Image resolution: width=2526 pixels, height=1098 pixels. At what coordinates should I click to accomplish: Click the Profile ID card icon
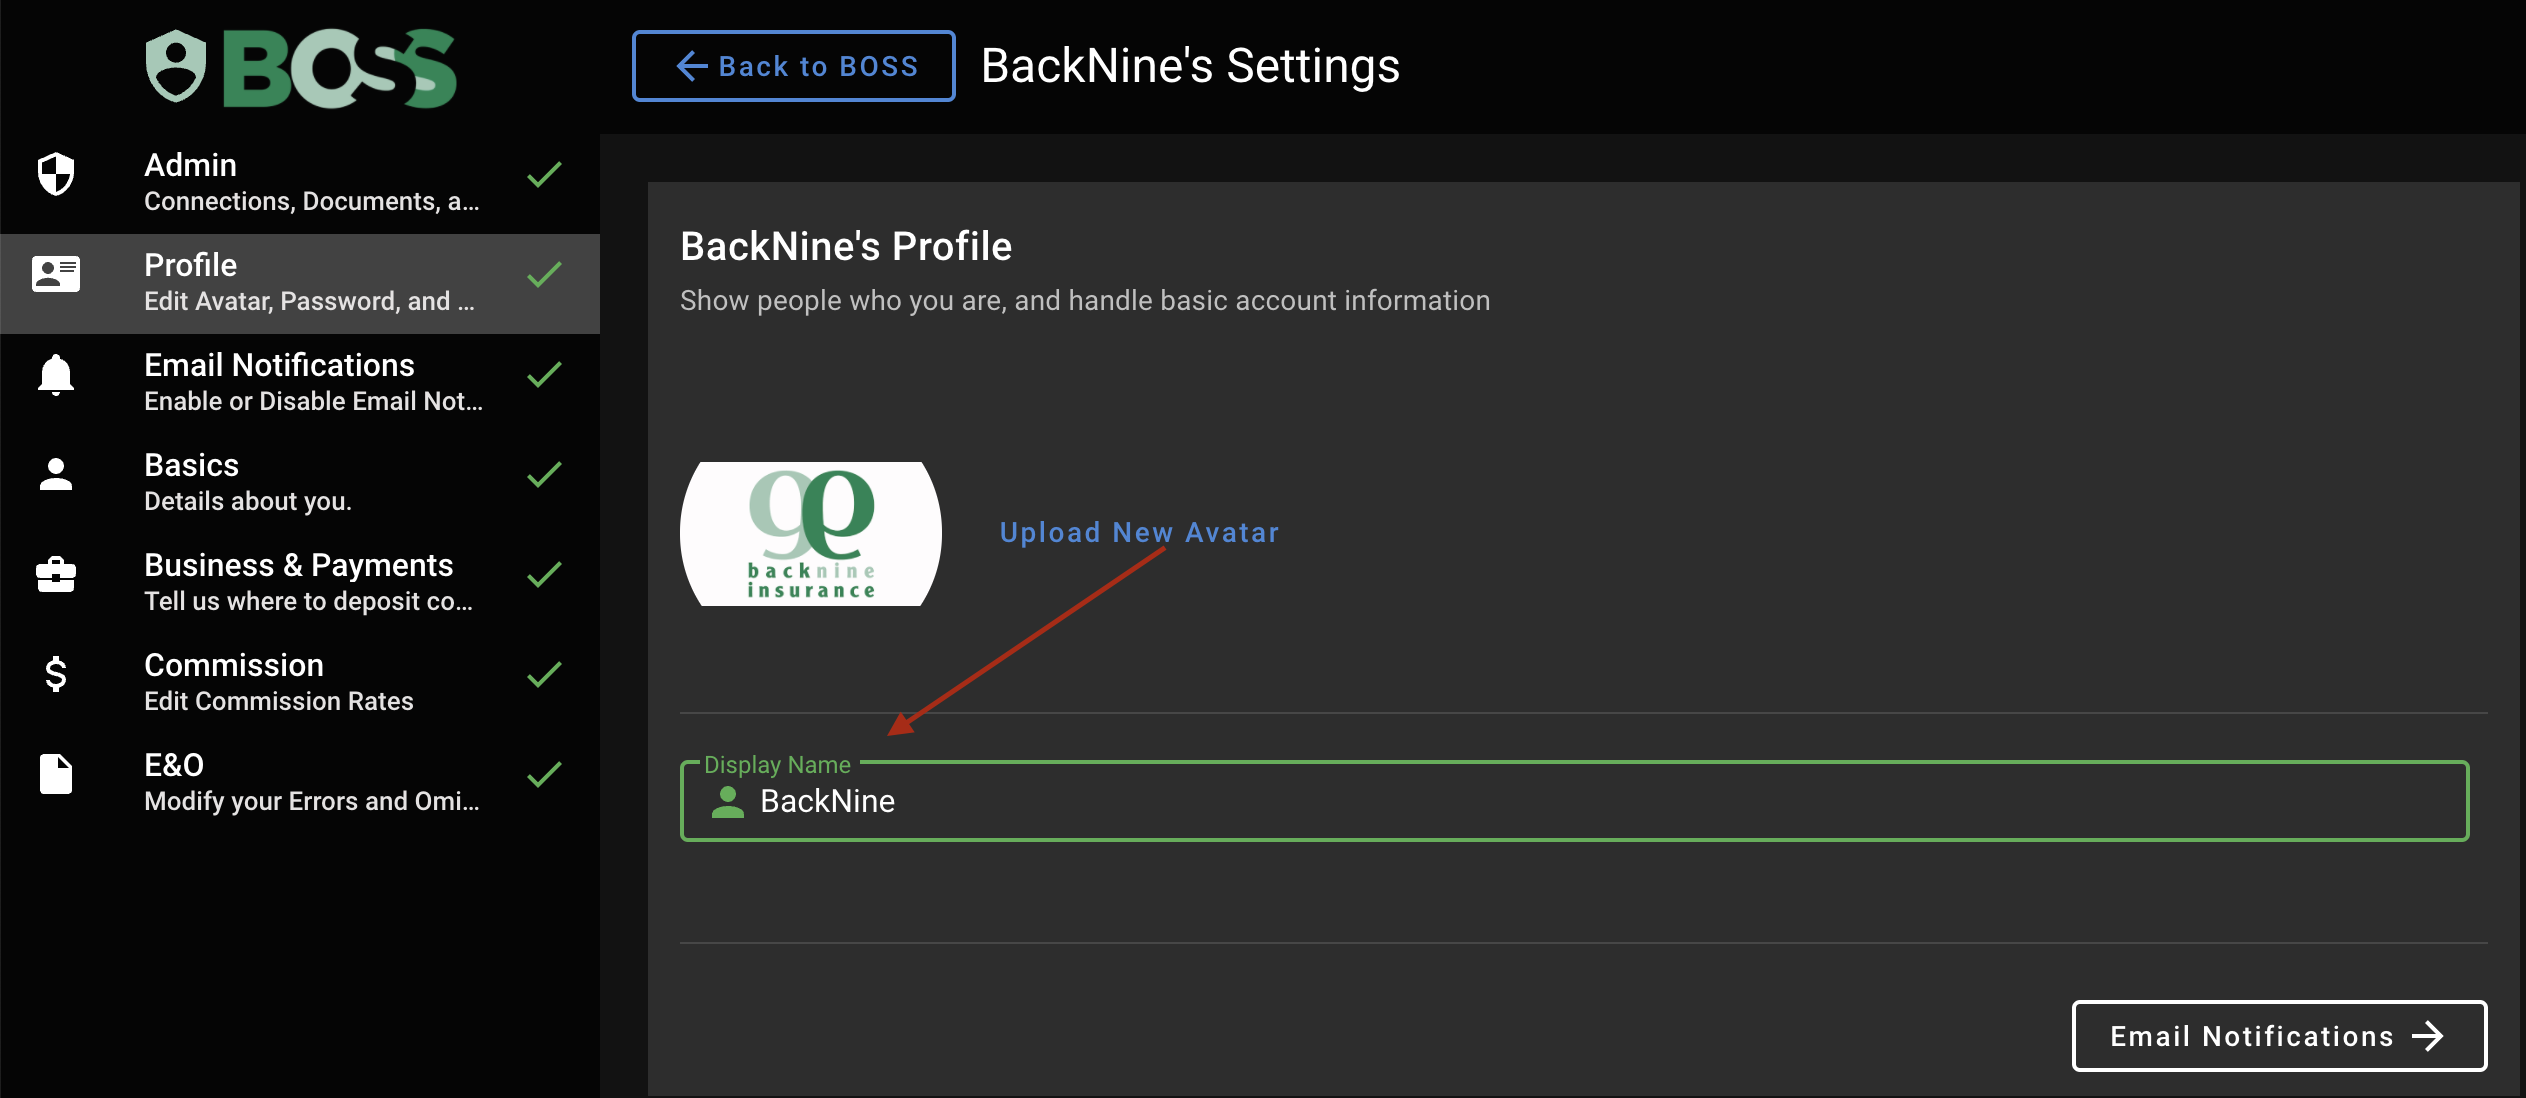56,274
